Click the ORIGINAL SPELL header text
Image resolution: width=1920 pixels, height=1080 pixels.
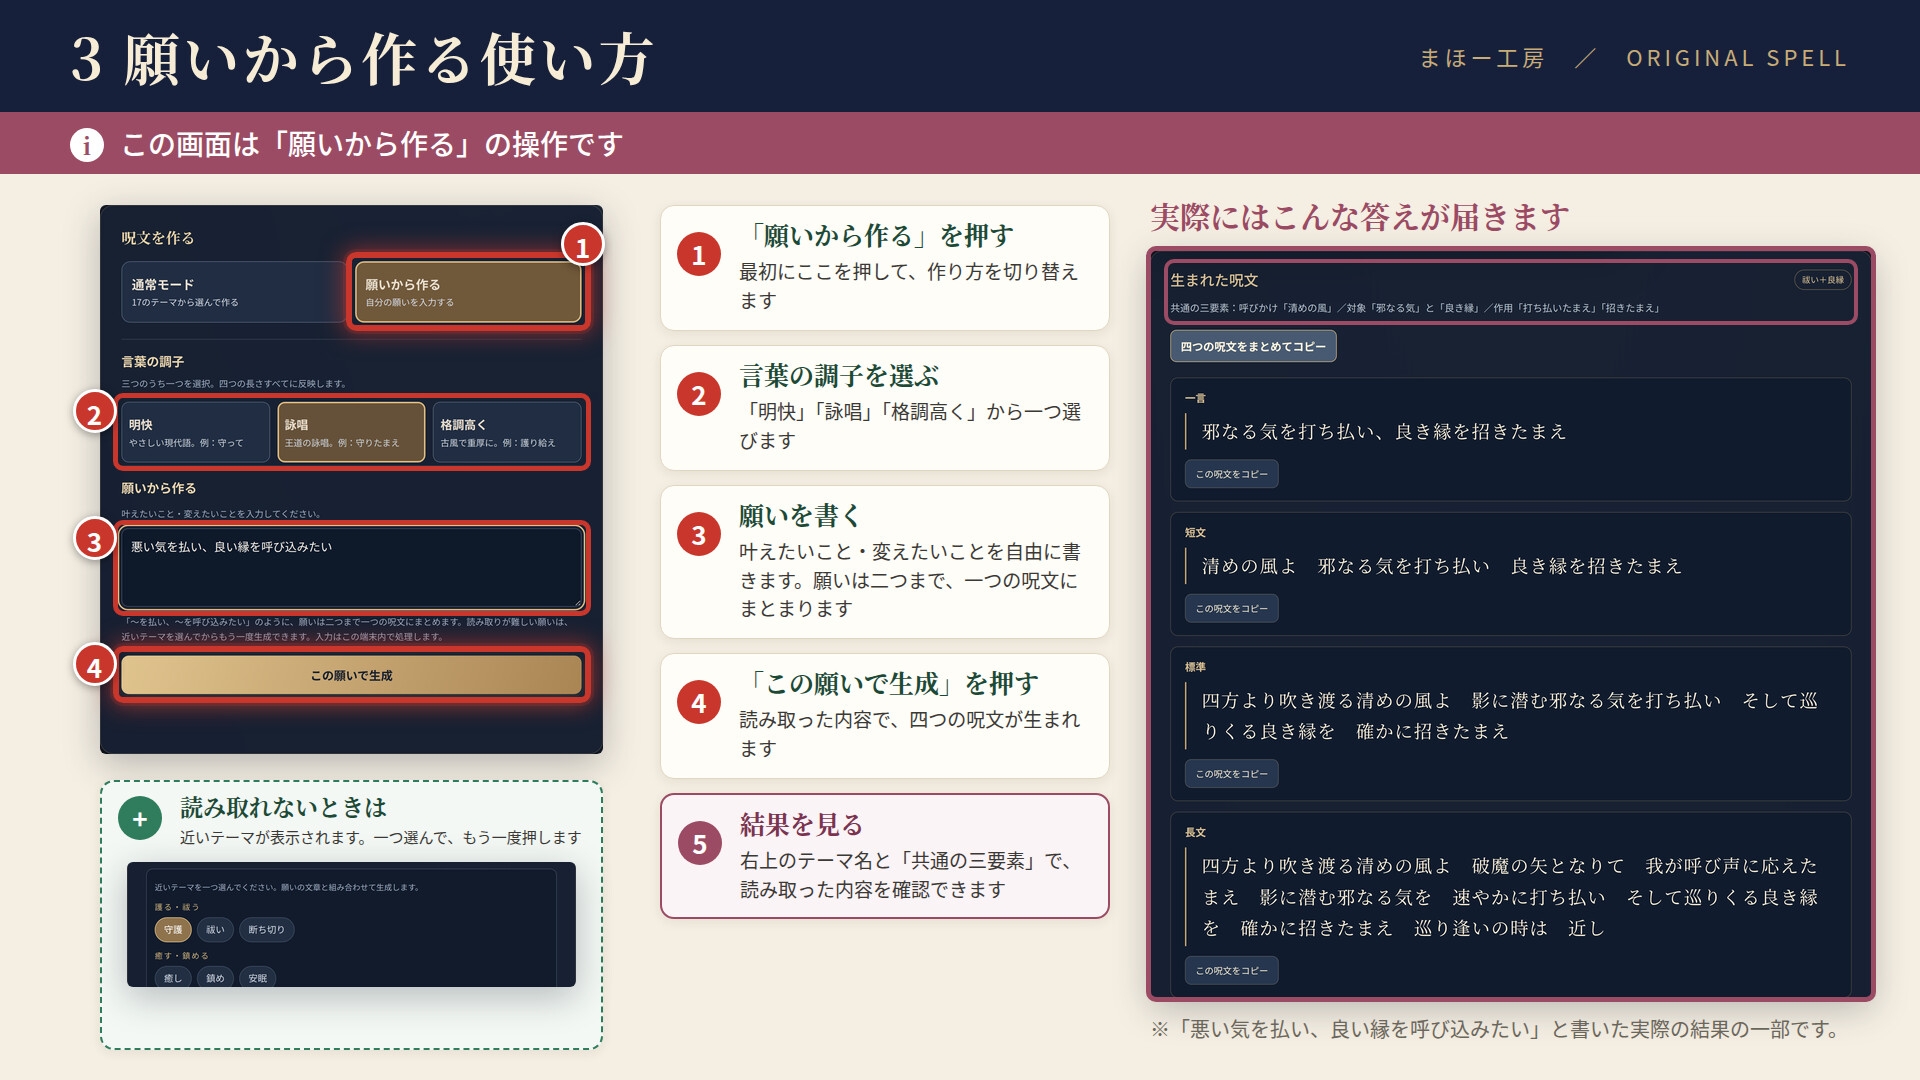coord(1736,58)
